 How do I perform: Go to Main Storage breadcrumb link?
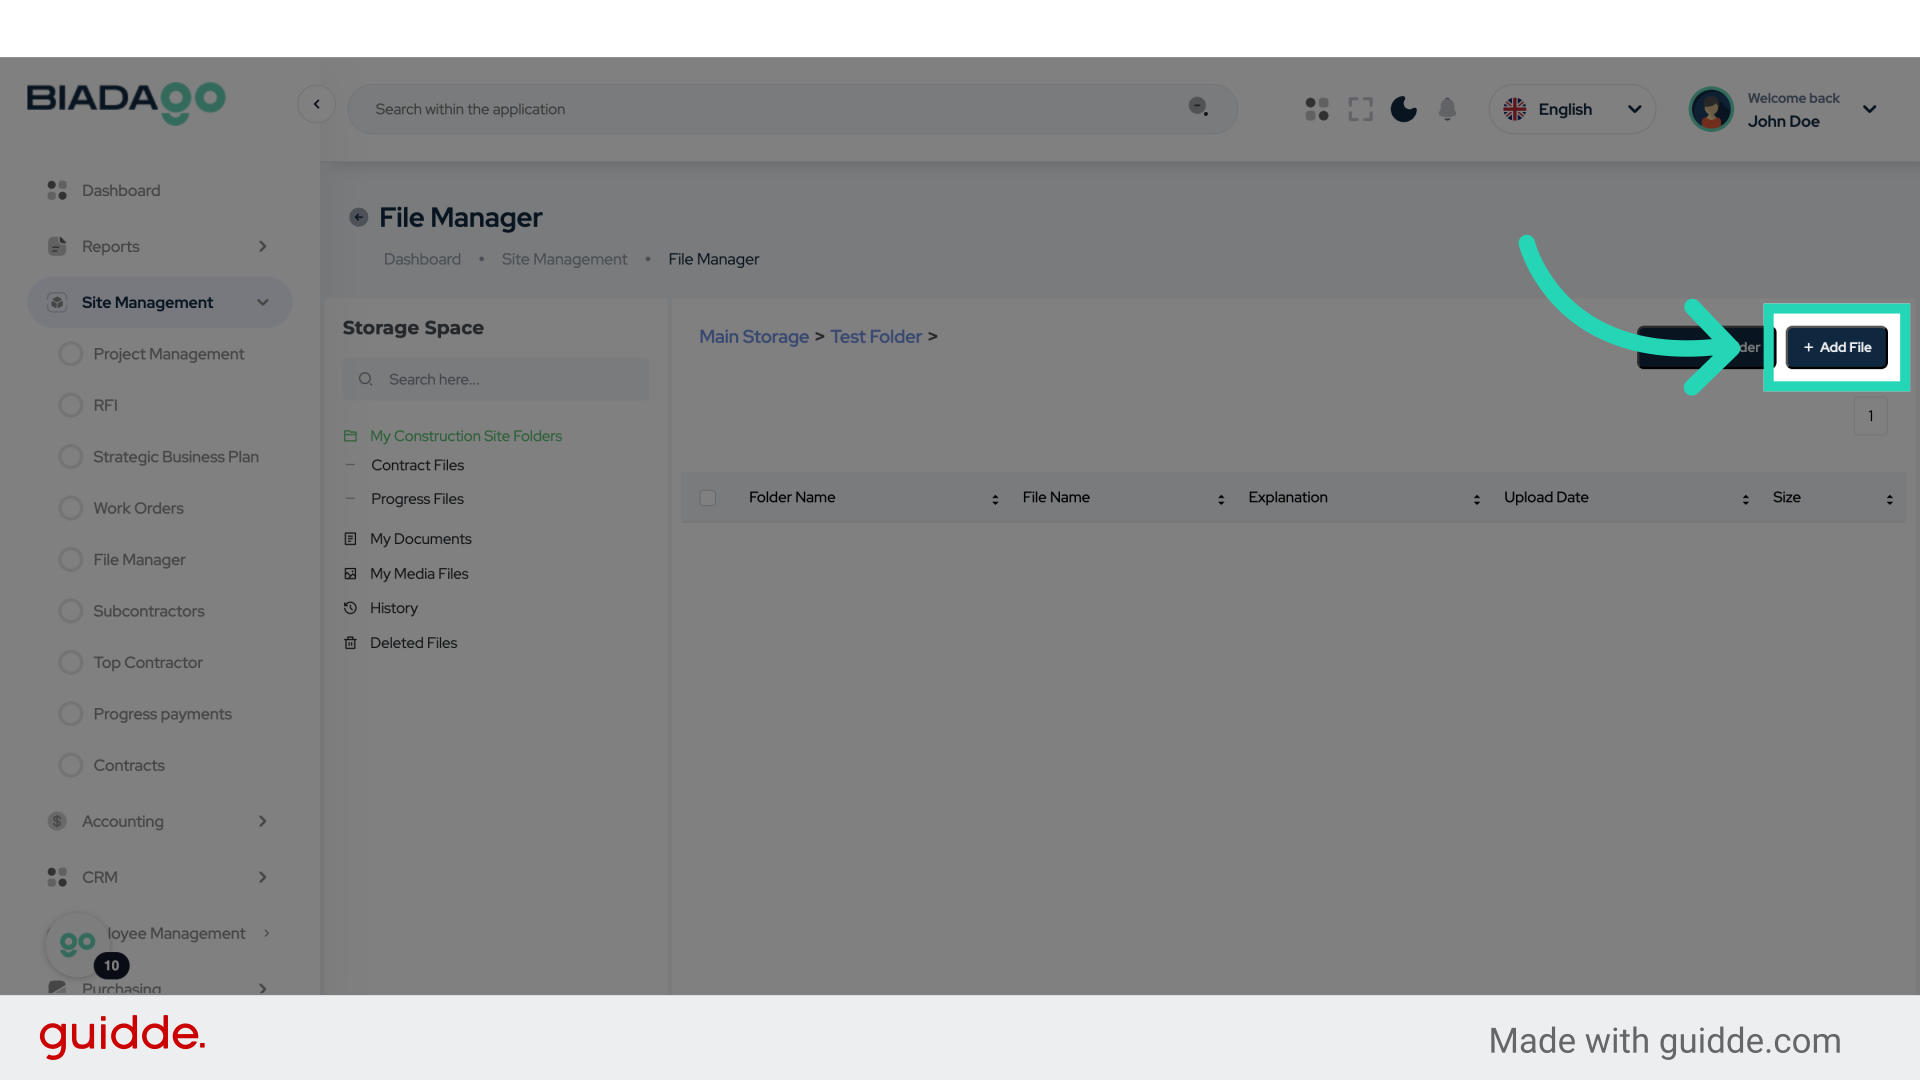(x=753, y=337)
